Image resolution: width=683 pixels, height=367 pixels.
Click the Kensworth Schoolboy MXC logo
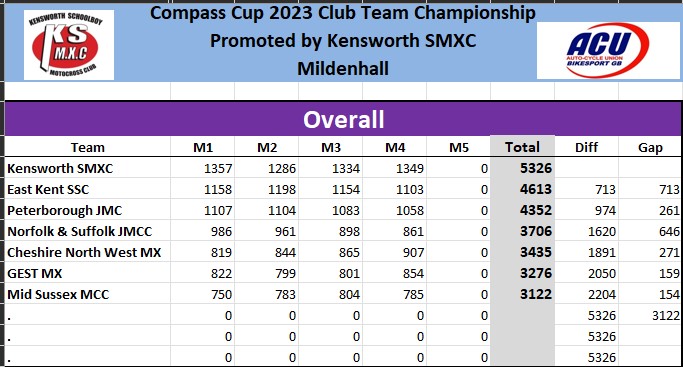point(69,45)
